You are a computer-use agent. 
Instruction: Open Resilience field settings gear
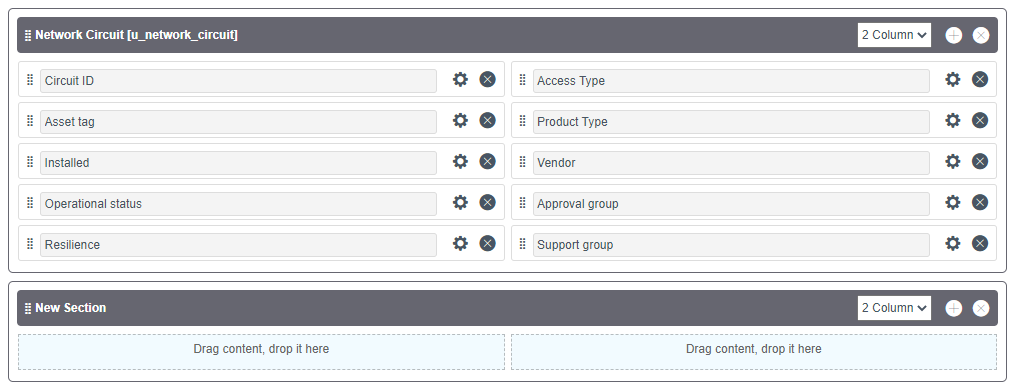coord(460,243)
